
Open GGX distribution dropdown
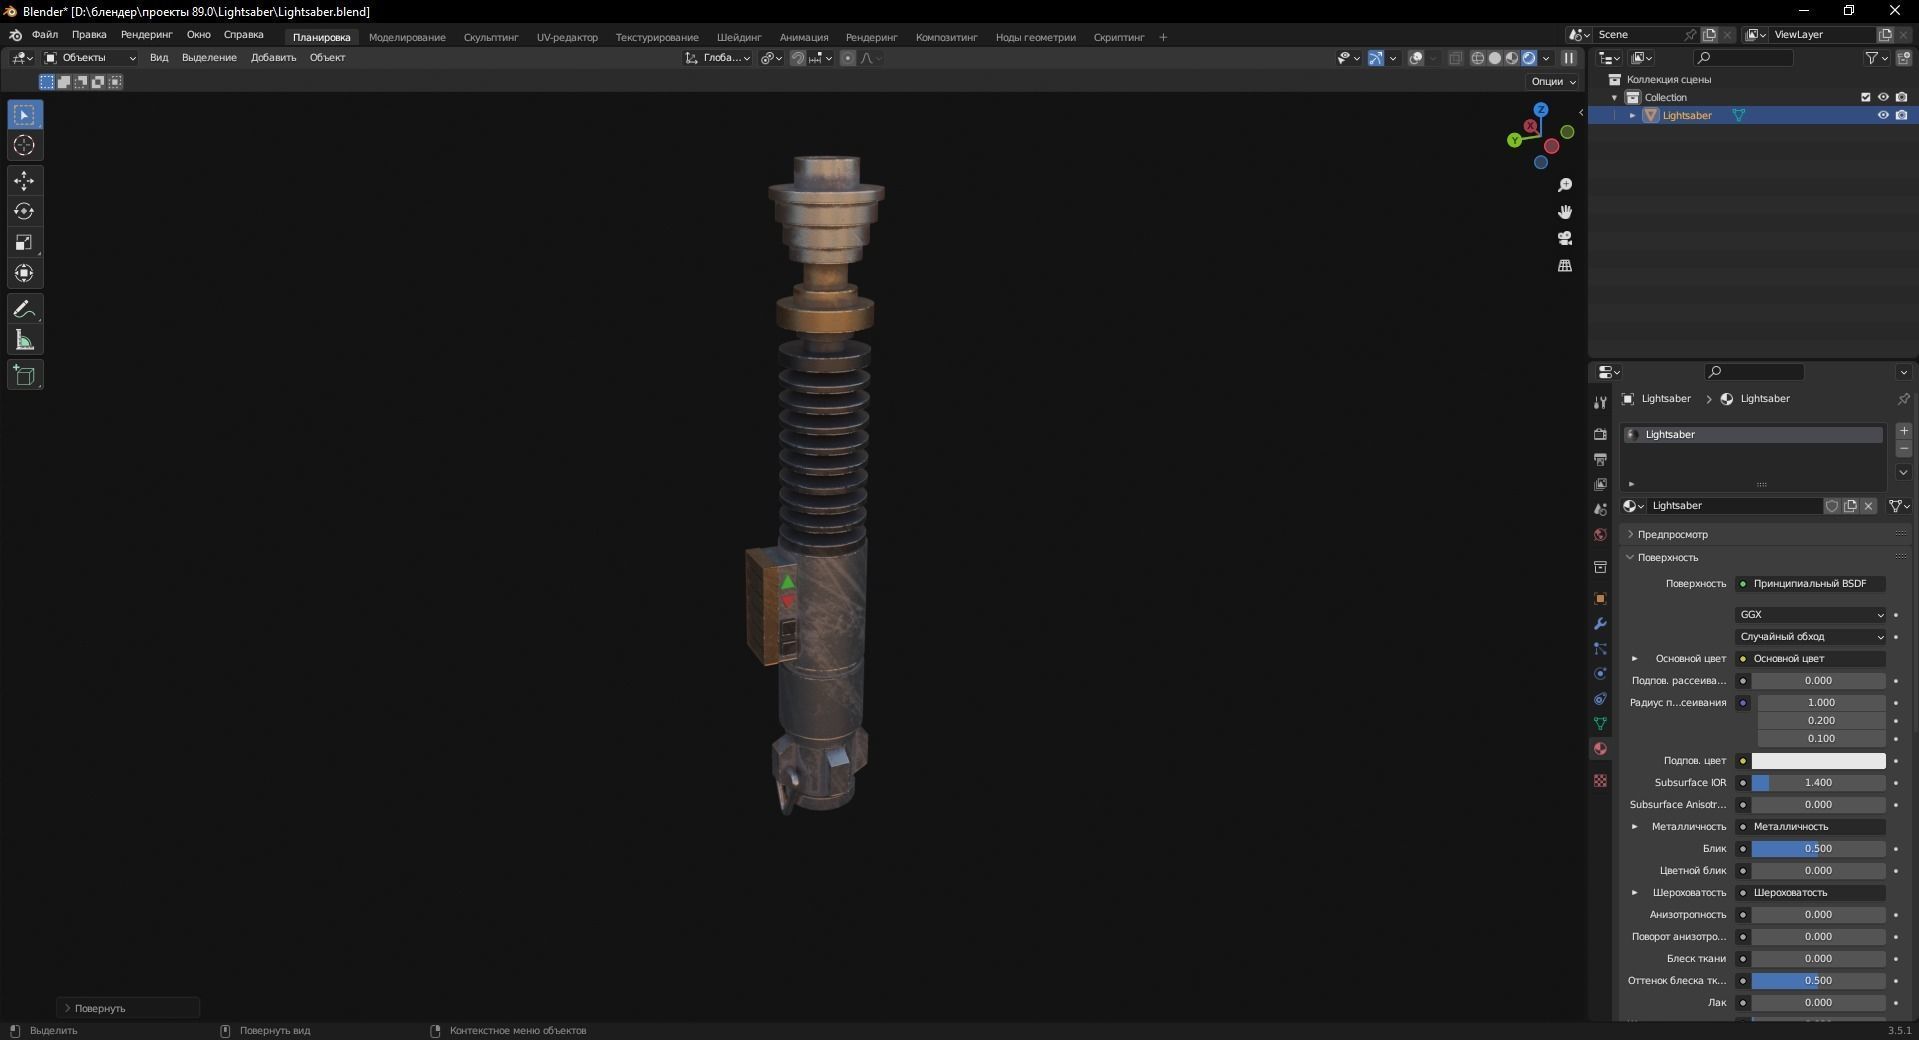(1810, 615)
